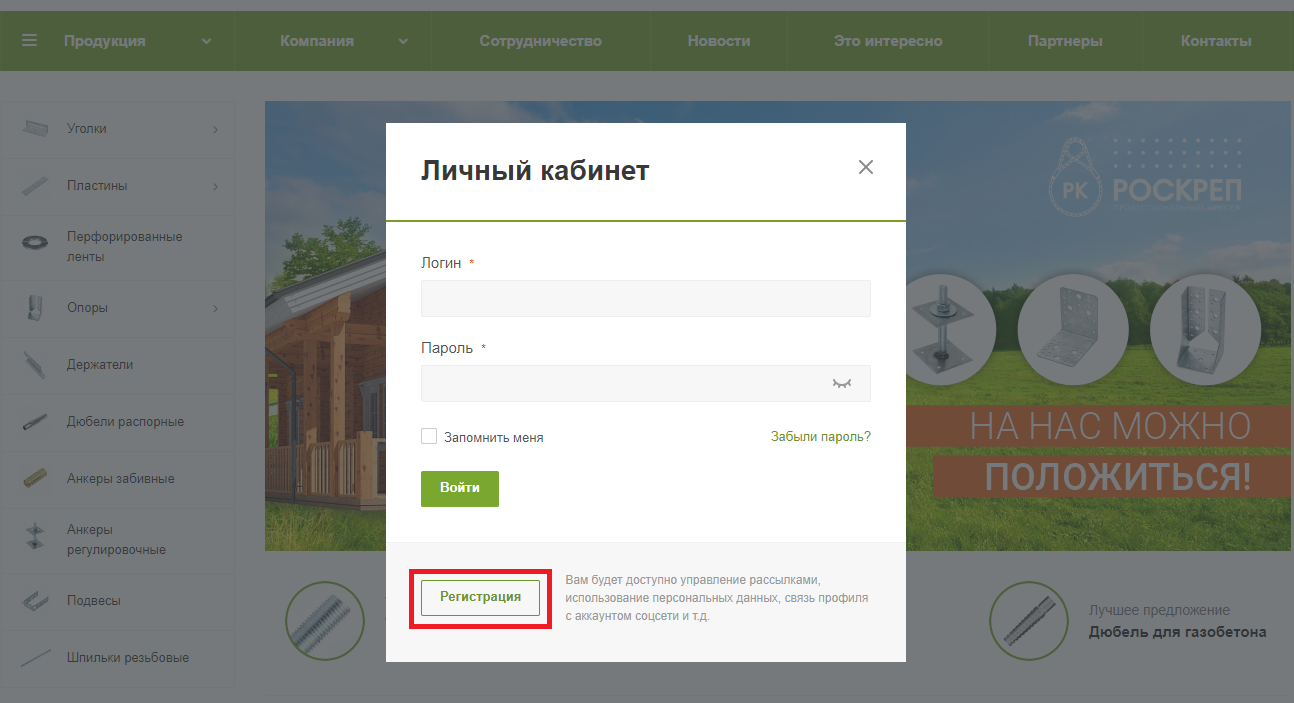Select the Держатели sidebar icon

[x=35, y=364]
